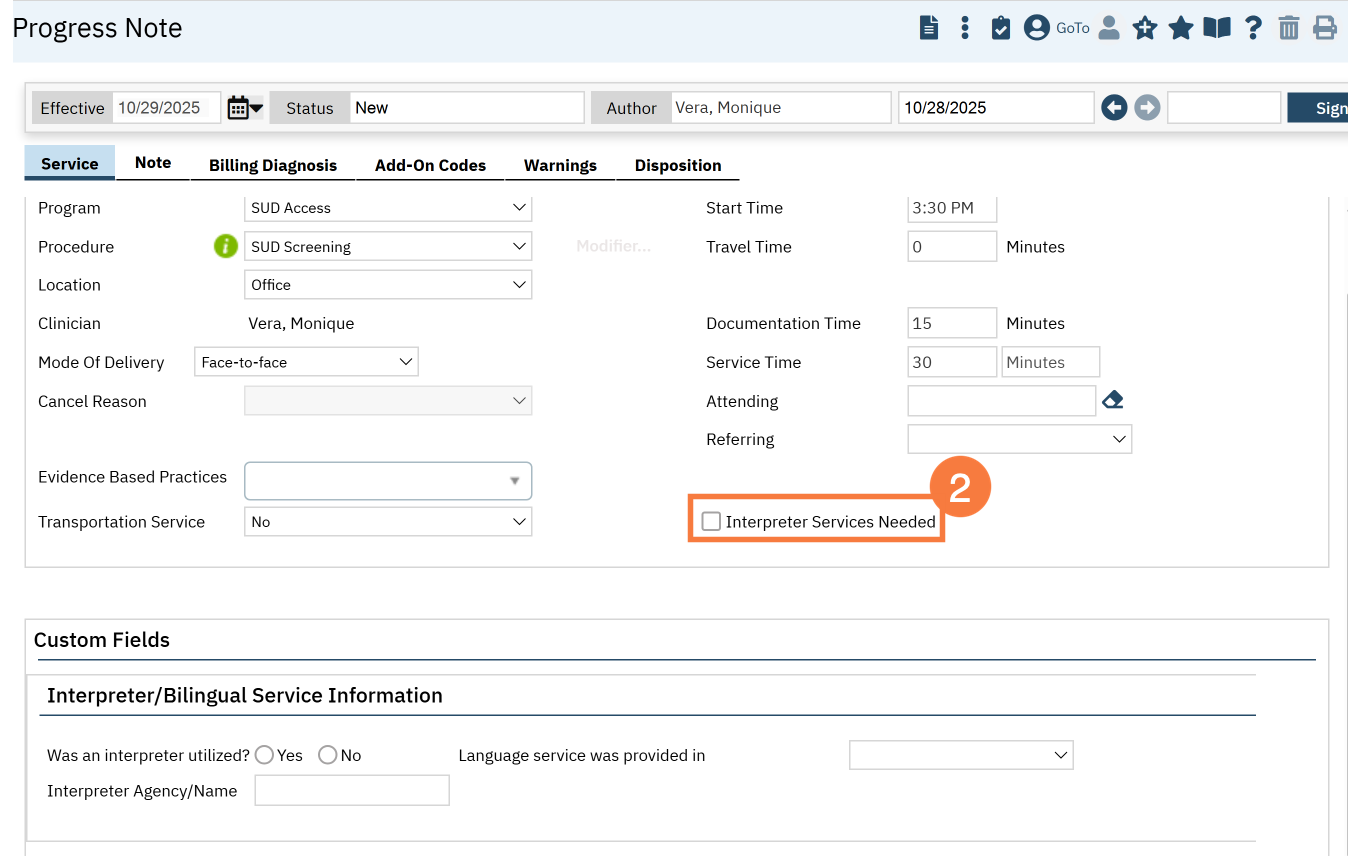Open Language service provided in dropdown
Viewport: 1348px width, 856px height.
click(x=961, y=755)
